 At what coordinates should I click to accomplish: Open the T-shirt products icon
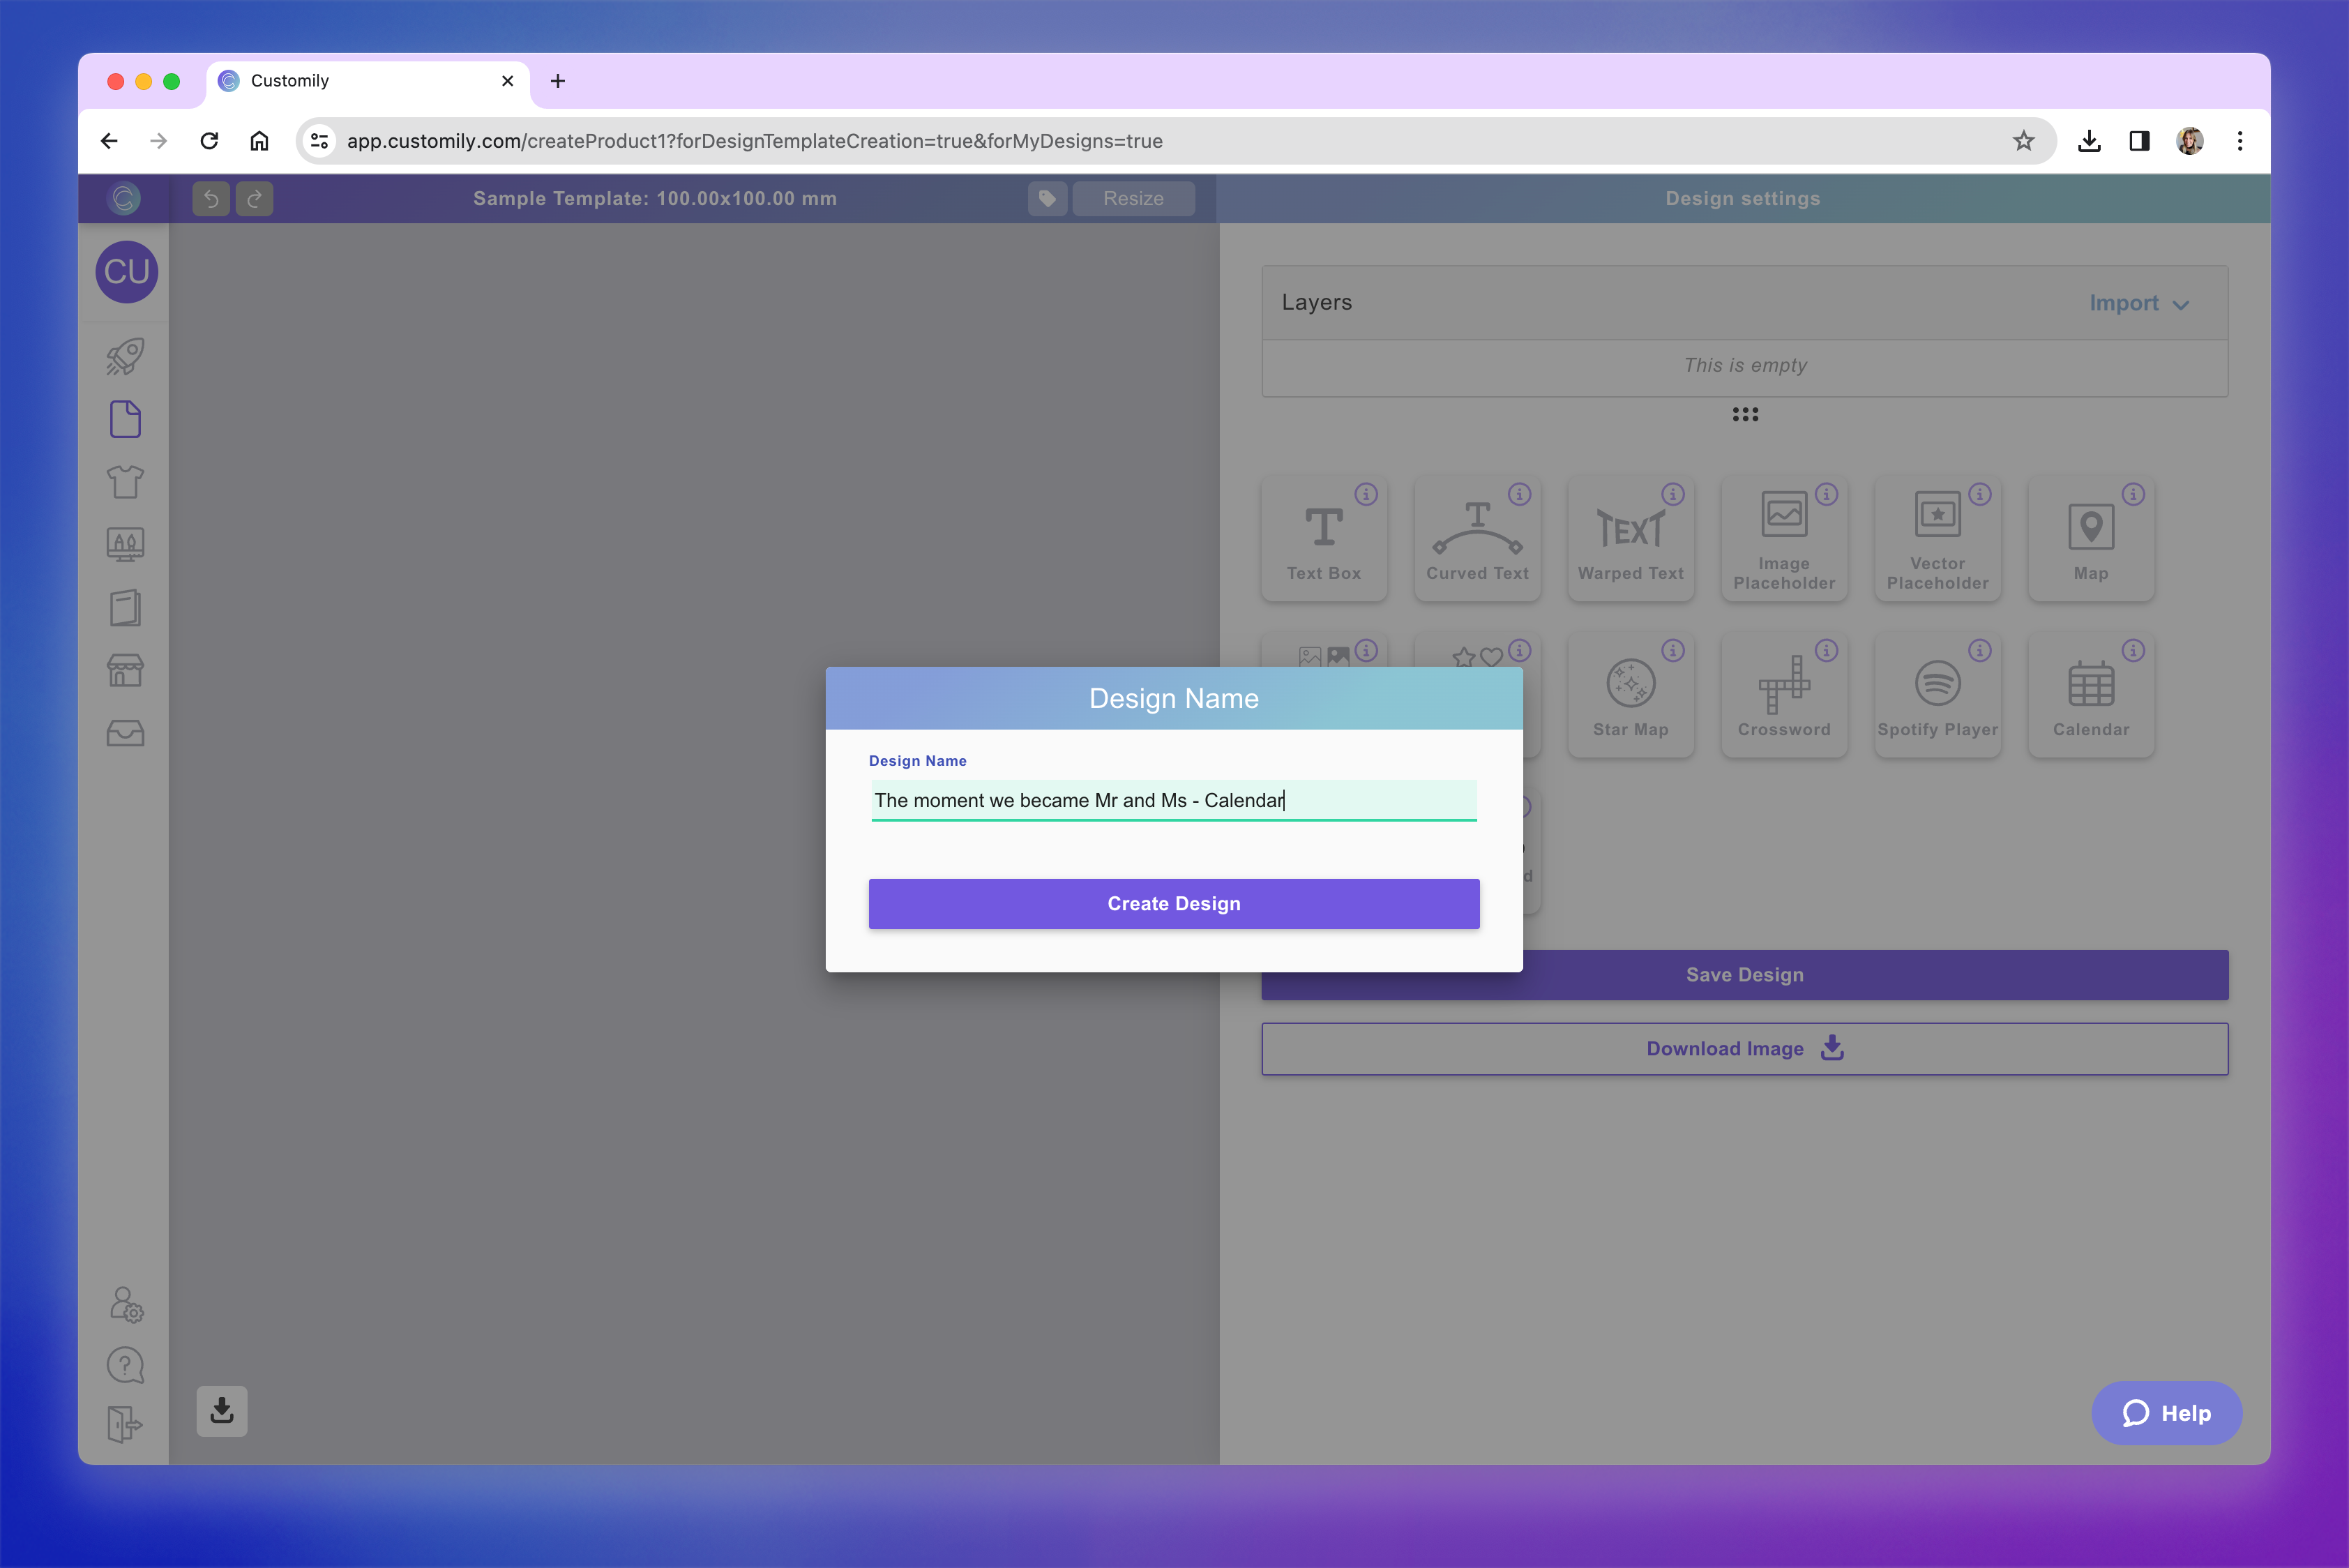coord(125,482)
